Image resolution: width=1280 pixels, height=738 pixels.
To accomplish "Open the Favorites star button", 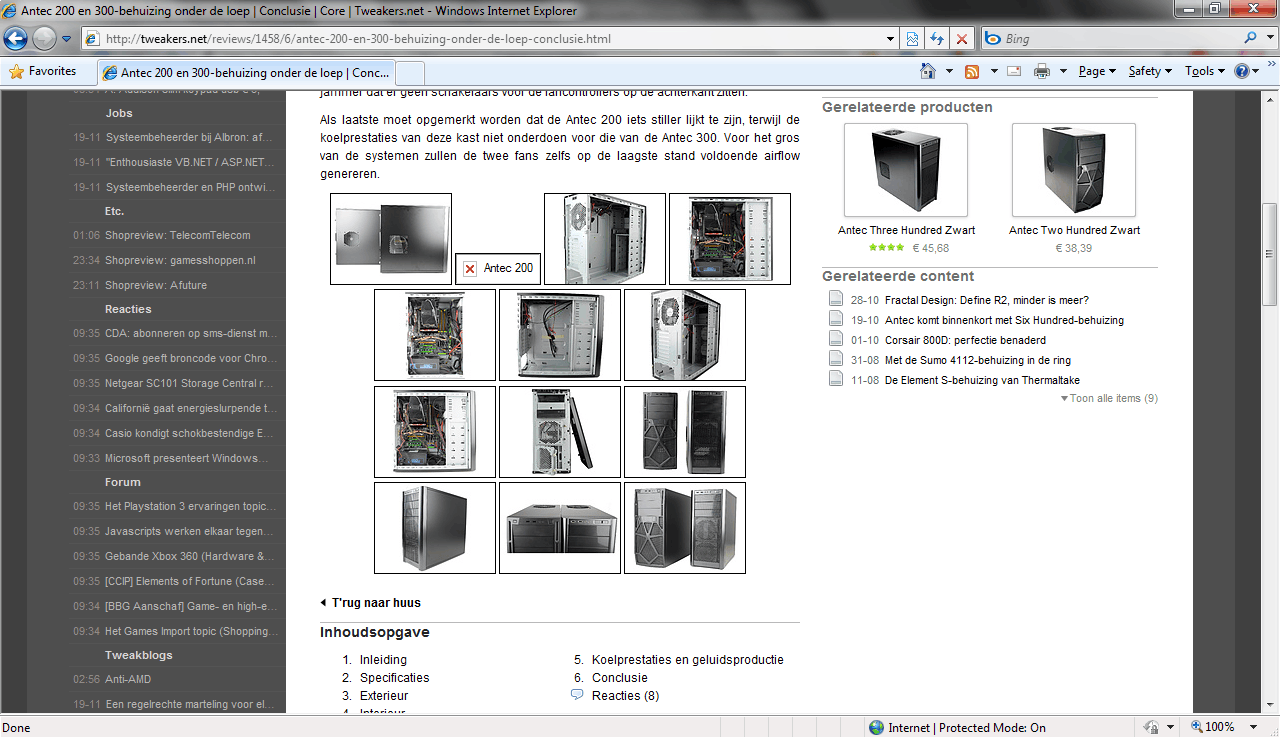I will click(43, 71).
